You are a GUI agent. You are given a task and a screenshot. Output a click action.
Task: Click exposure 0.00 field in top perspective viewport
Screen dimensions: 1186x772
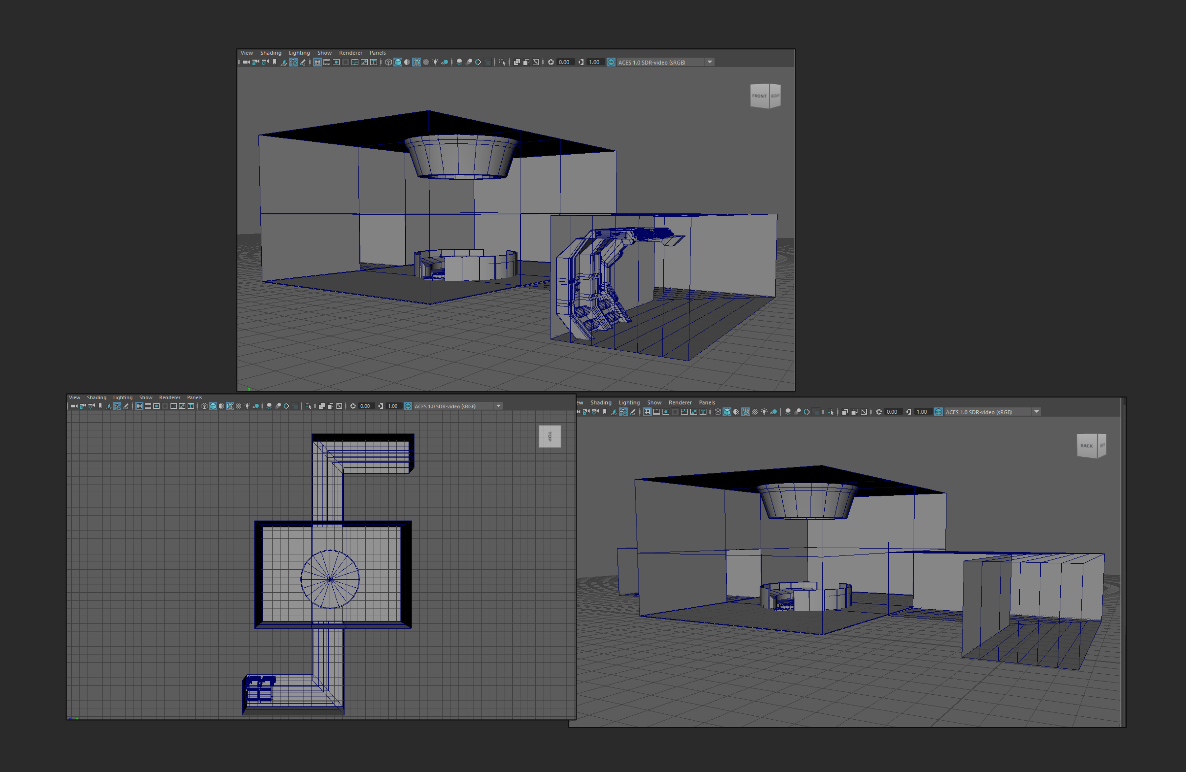pyautogui.click(x=565, y=62)
